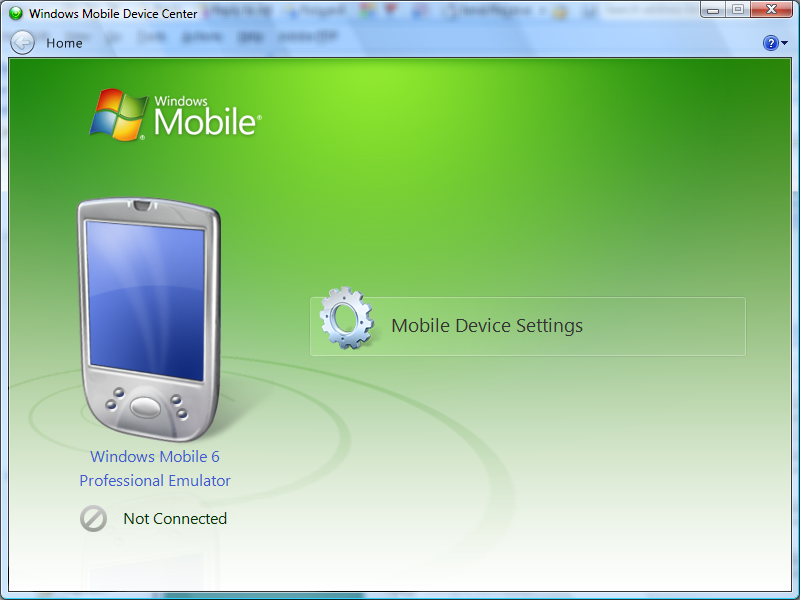Click the Not Connected status text
This screenshot has height=600, width=800.
tap(175, 518)
